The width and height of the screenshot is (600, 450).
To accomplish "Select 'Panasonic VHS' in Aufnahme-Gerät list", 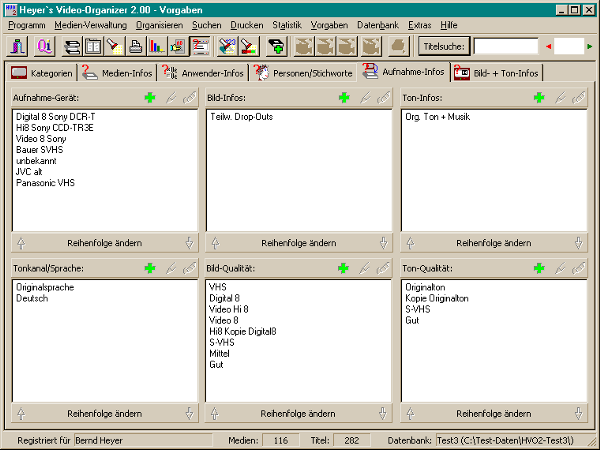I will tap(46, 183).
